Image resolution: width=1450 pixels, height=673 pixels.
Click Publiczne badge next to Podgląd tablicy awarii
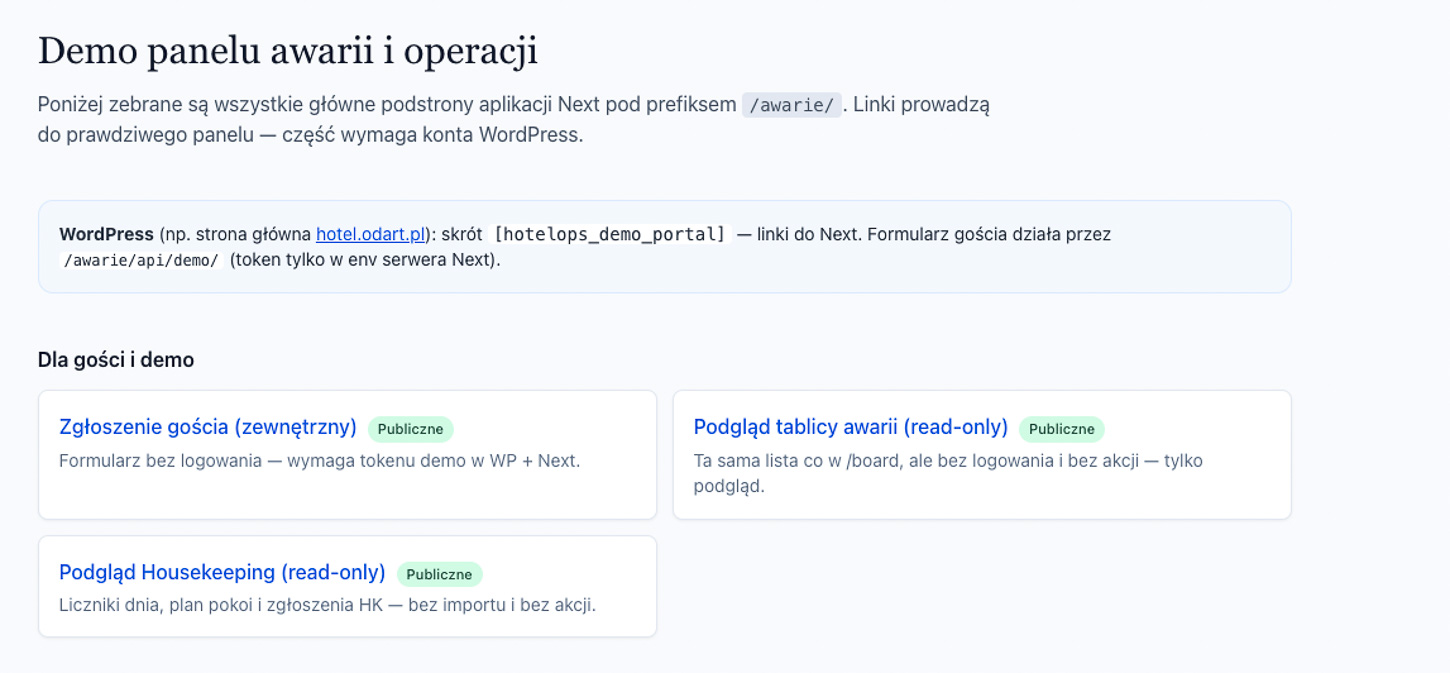(x=1062, y=429)
